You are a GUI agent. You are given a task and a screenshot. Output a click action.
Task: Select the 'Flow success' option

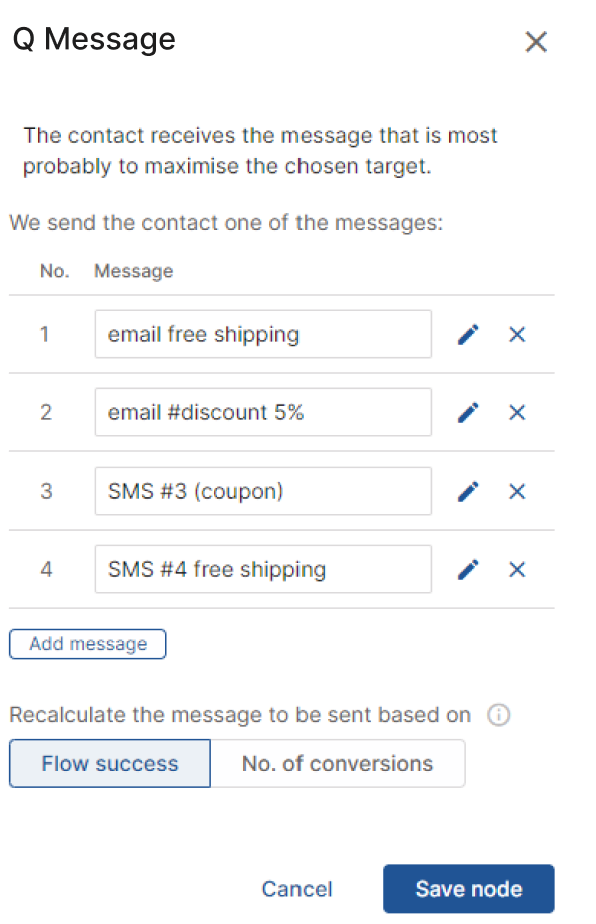(x=110, y=764)
